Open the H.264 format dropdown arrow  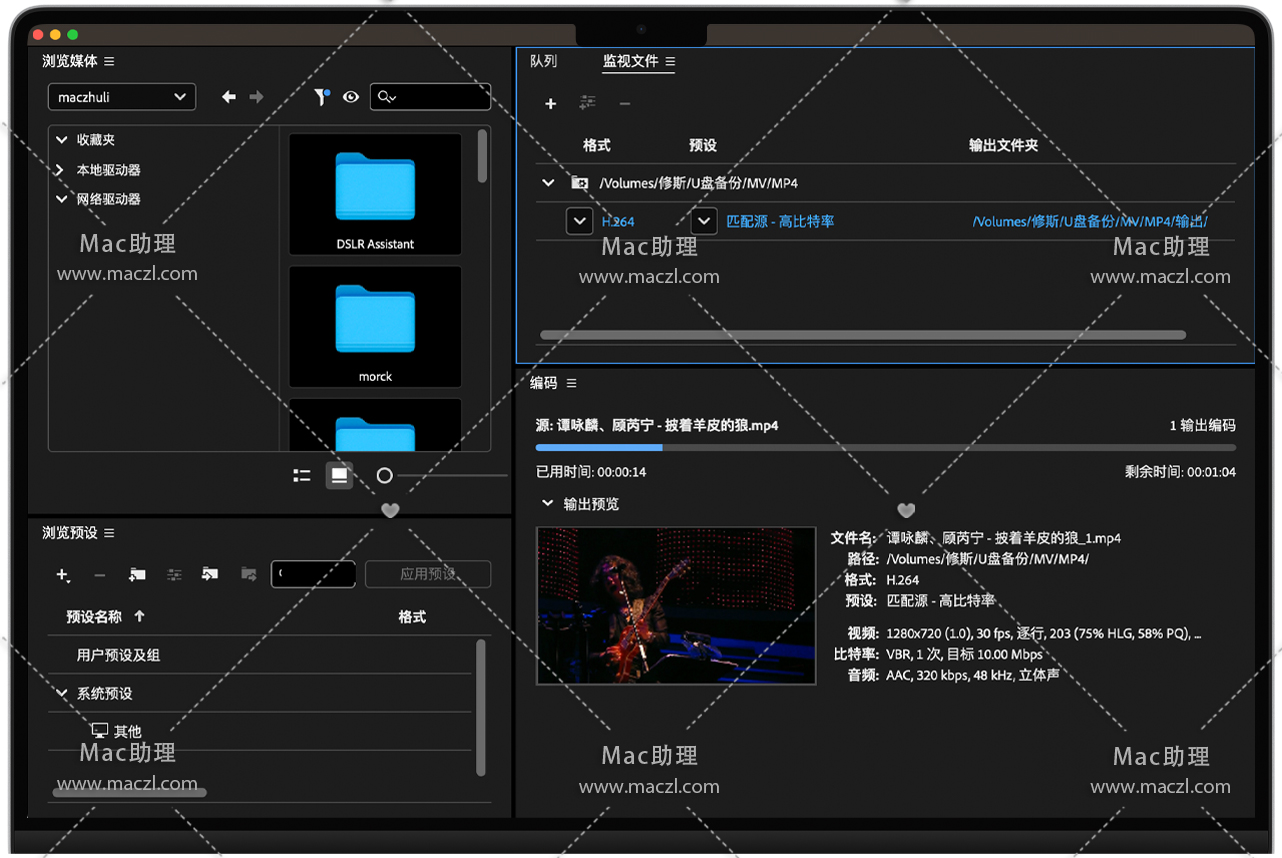click(x=580, y=221)
